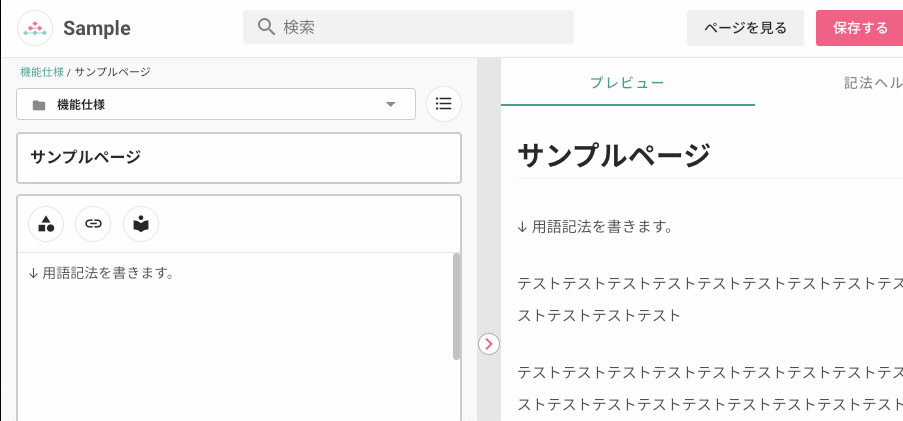Screen dimensions: 903x421
Task: Click the magnifier search icon
Action: tap(265, 26)
